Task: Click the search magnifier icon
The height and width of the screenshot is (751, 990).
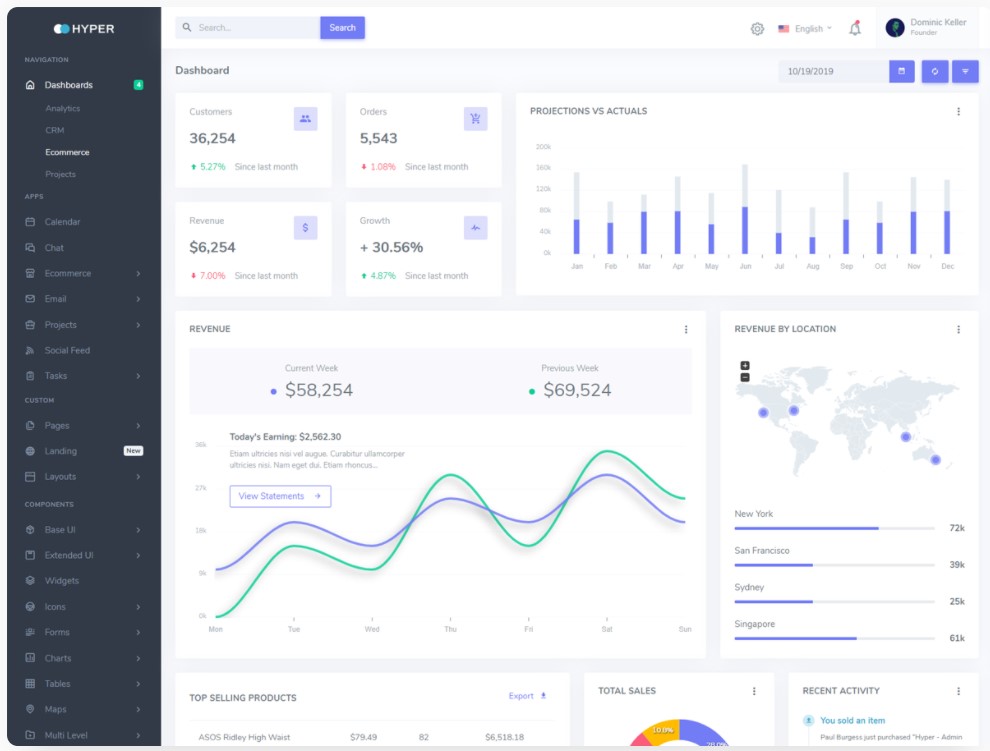Action: (x=187, y=27)
